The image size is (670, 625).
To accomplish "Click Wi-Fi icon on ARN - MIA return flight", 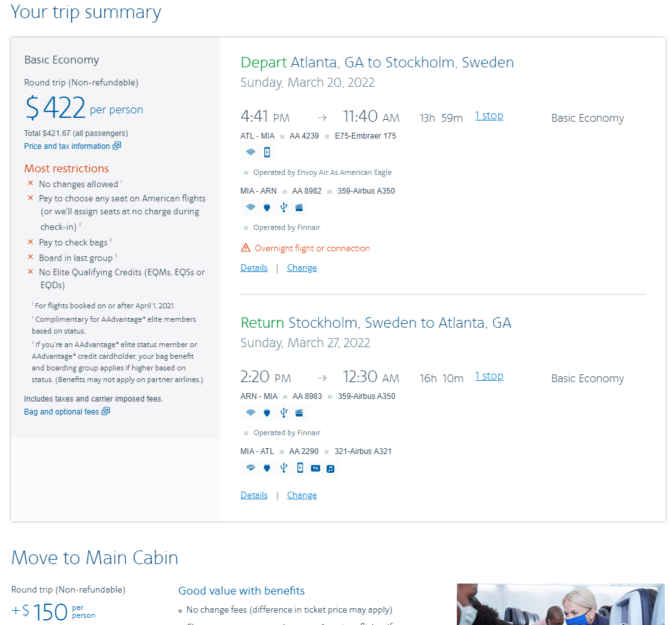I will tap(251, 413).
